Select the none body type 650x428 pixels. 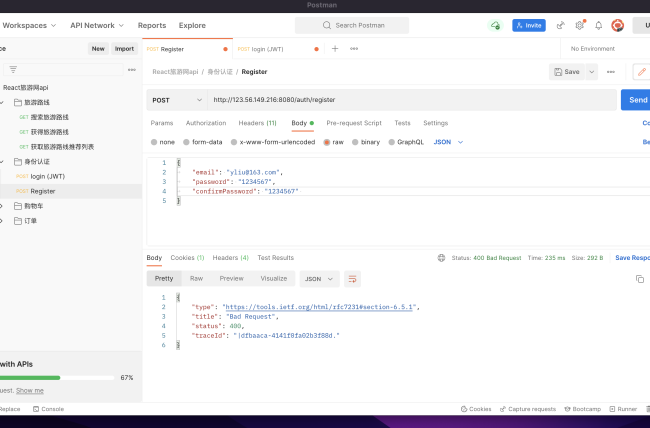[x=154, y=142]
